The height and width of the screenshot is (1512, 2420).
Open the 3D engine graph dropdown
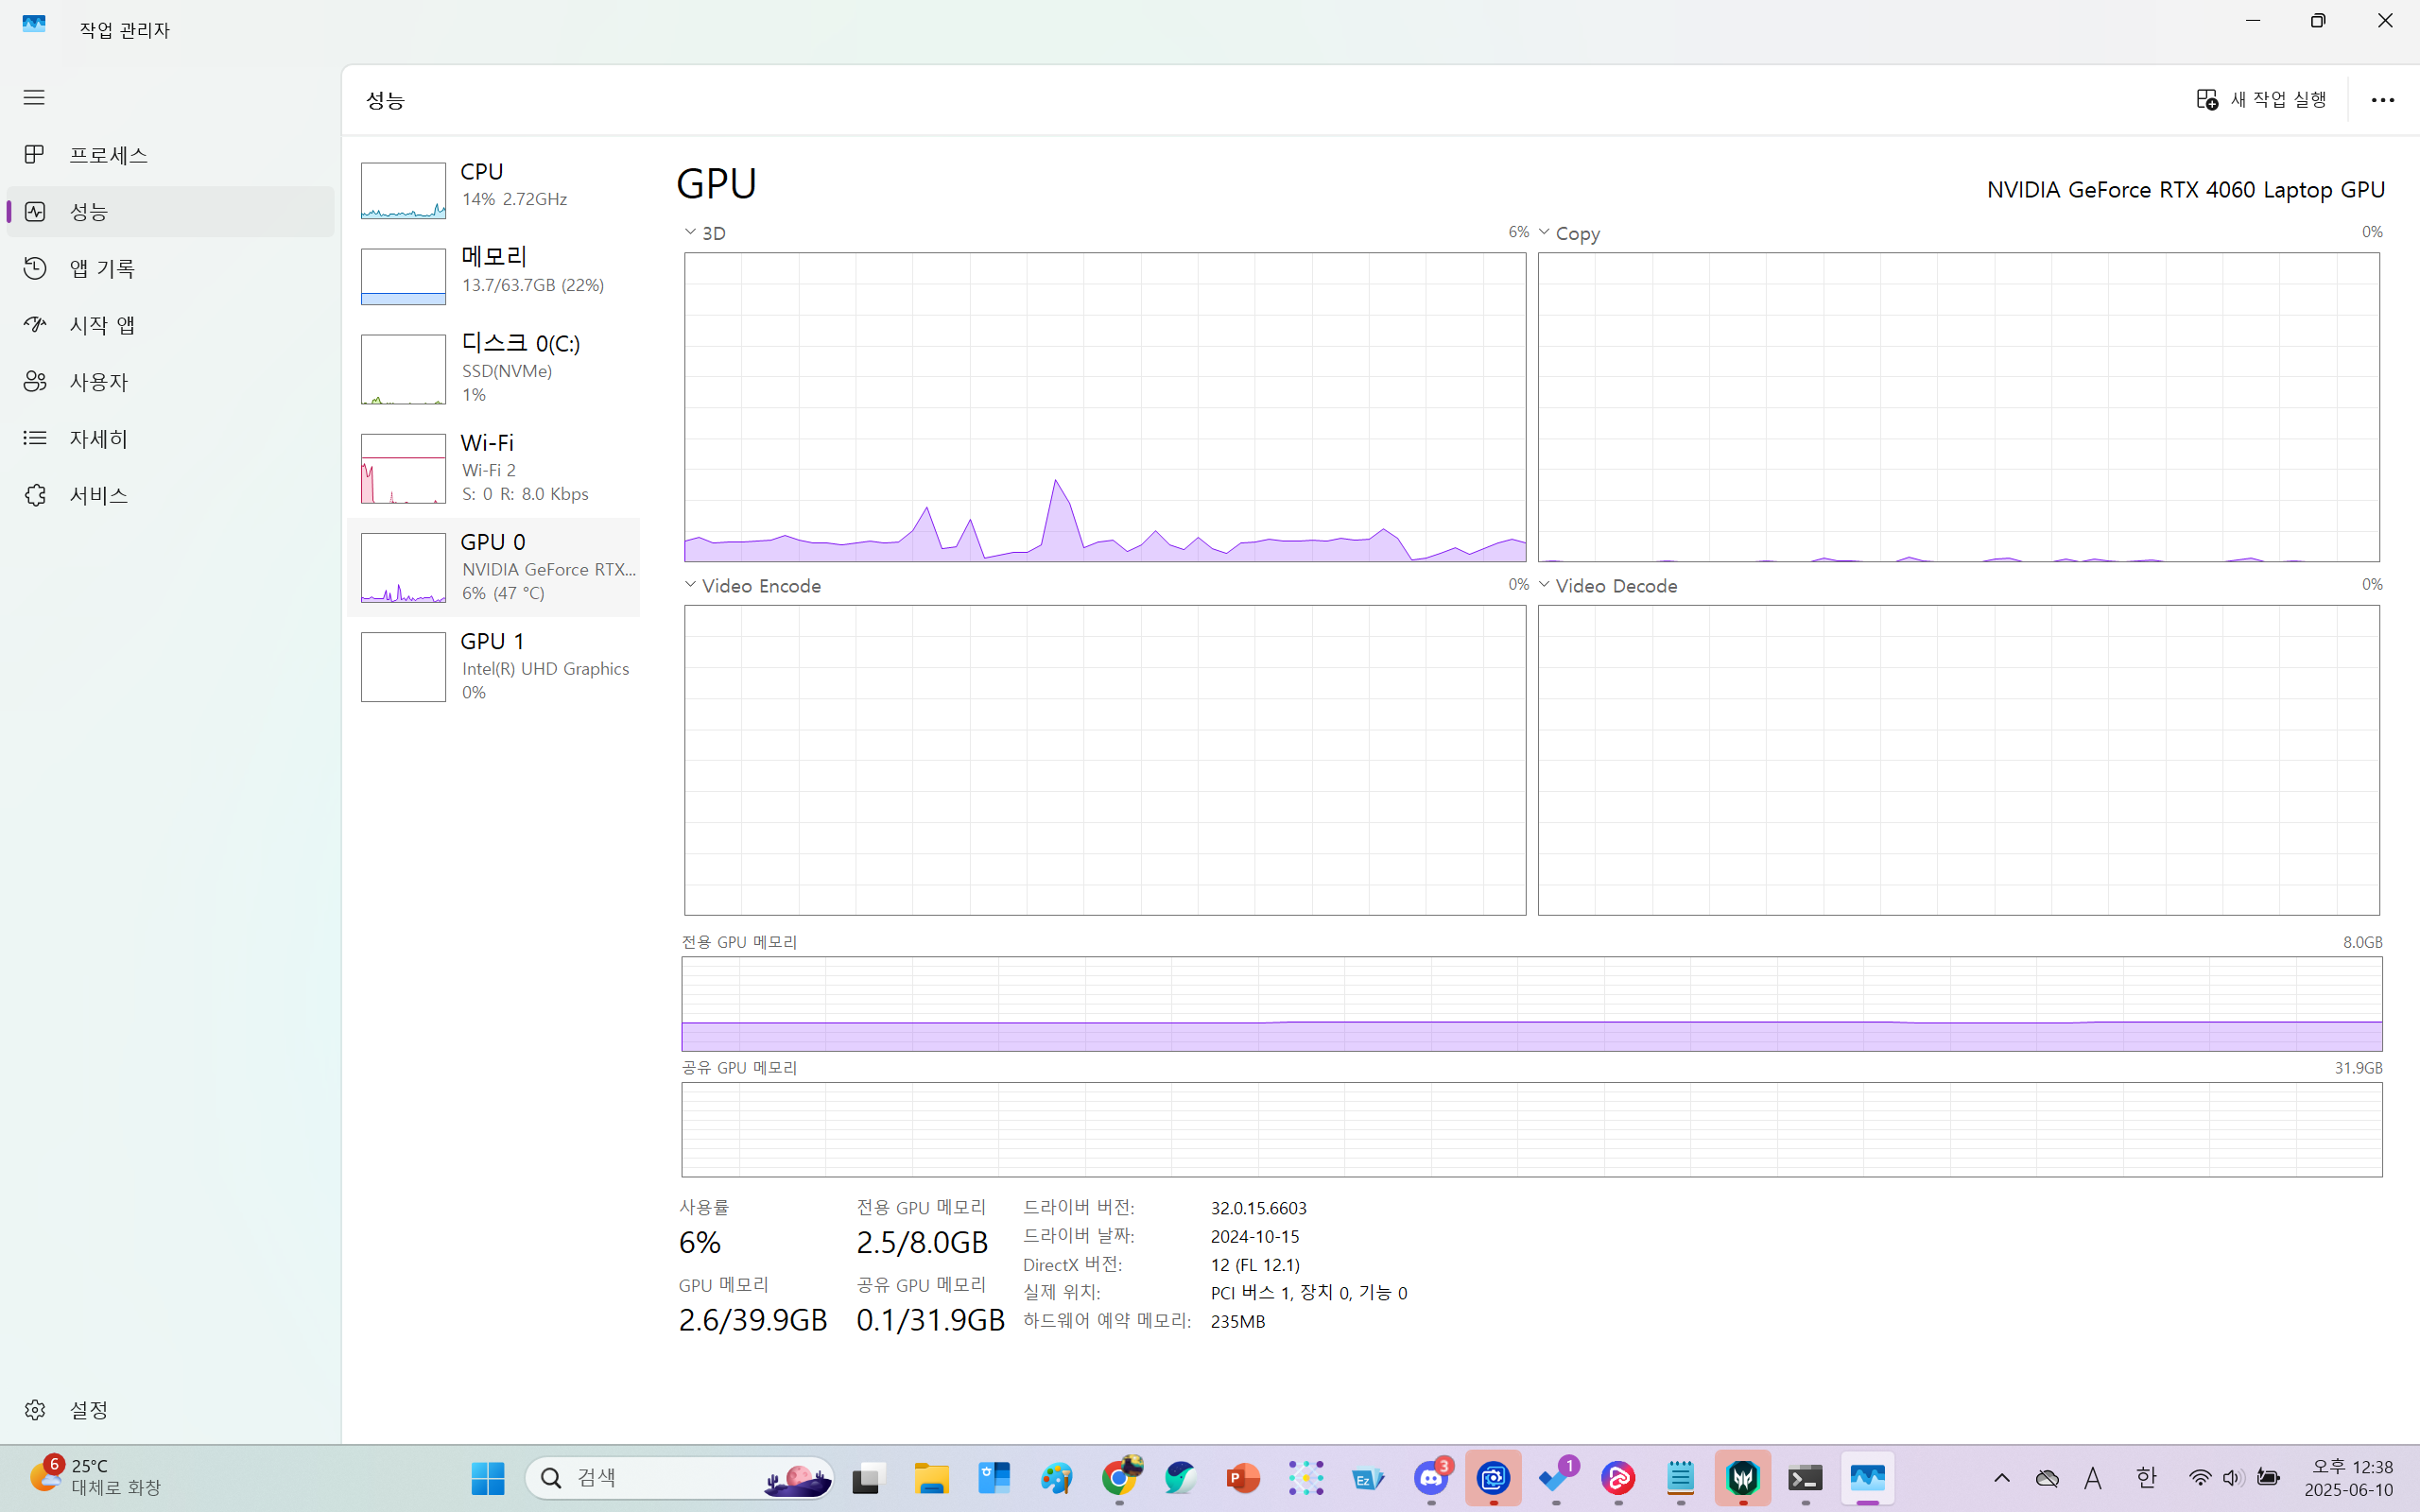706,233
